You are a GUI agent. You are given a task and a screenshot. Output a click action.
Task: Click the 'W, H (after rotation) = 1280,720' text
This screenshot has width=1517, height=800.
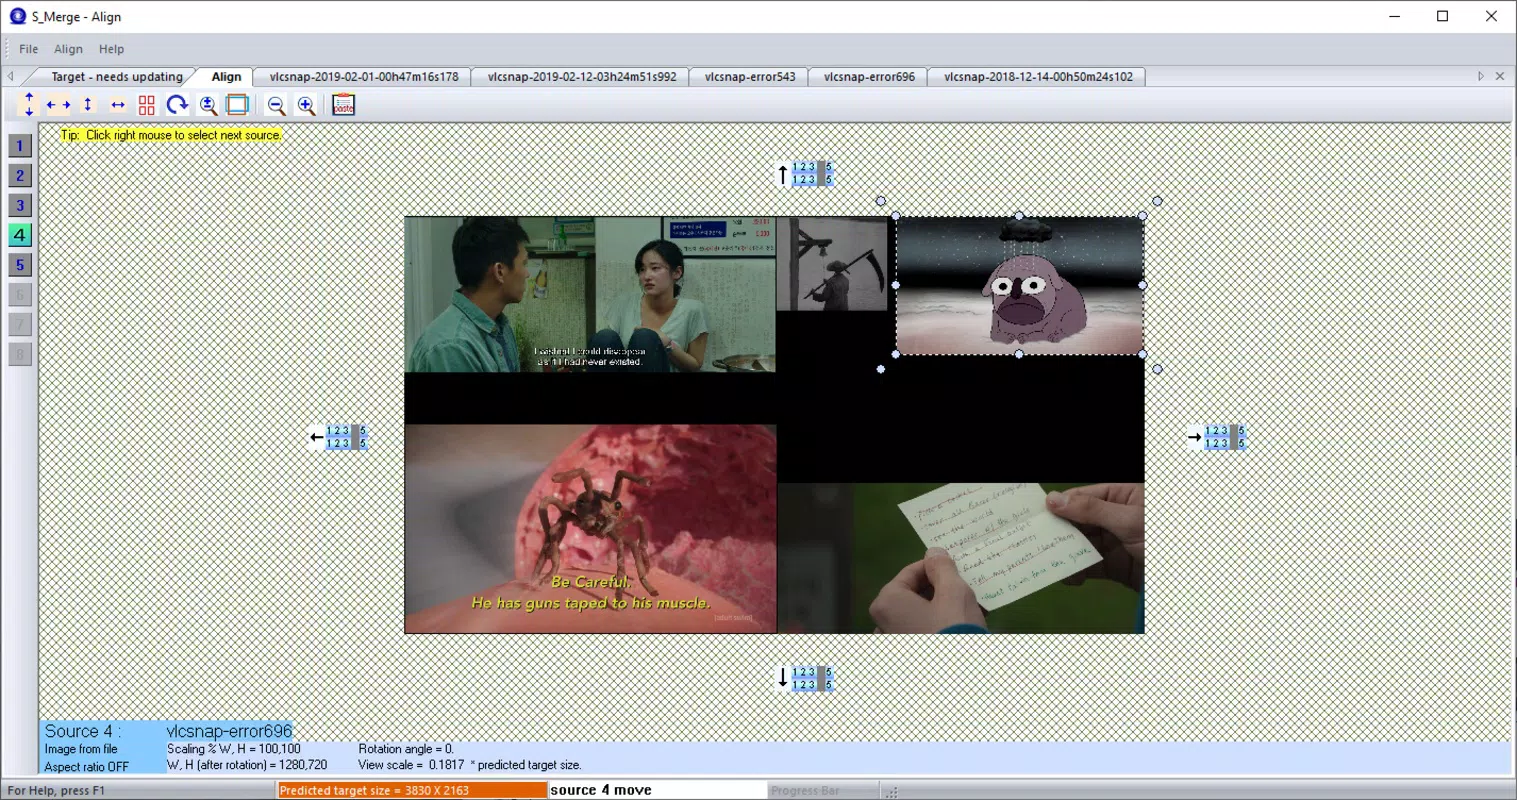[247, 765]
